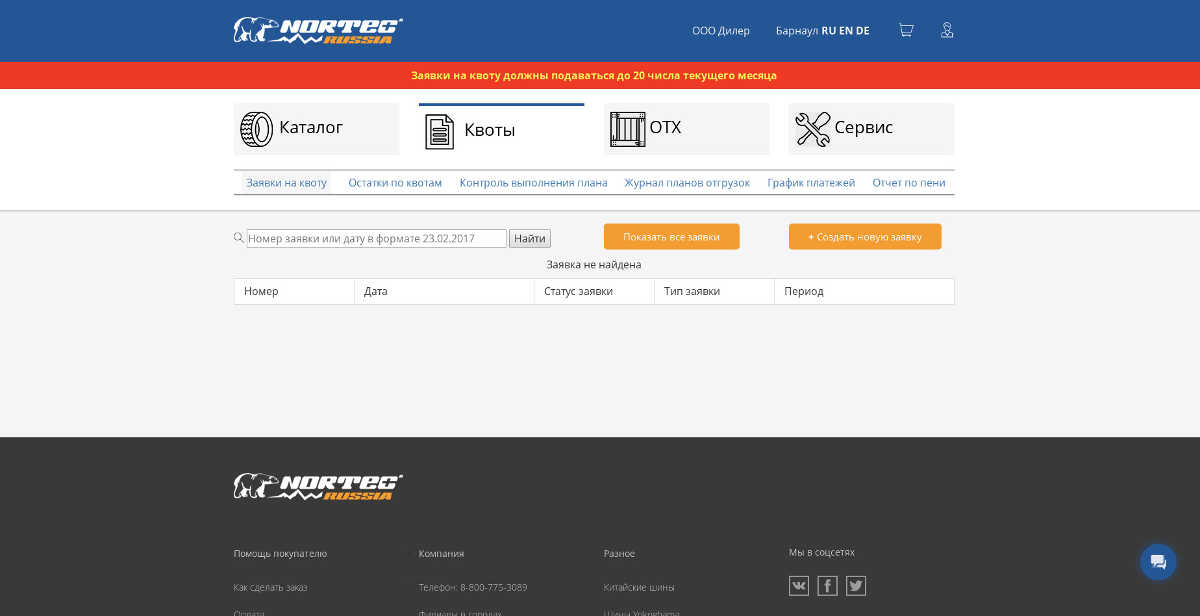Image resolution: width=1200 pixels, height=616 pixels.
Task: Switch to the Квоты tab
Action: point(501,129)
